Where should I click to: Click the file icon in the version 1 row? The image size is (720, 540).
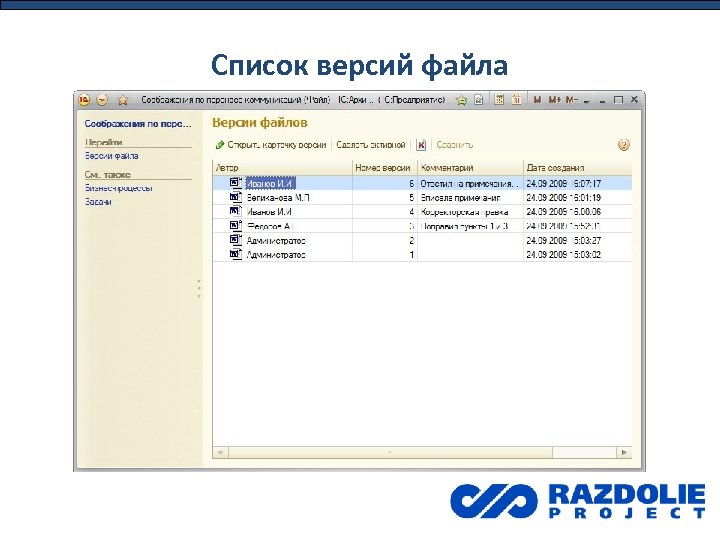236,254
